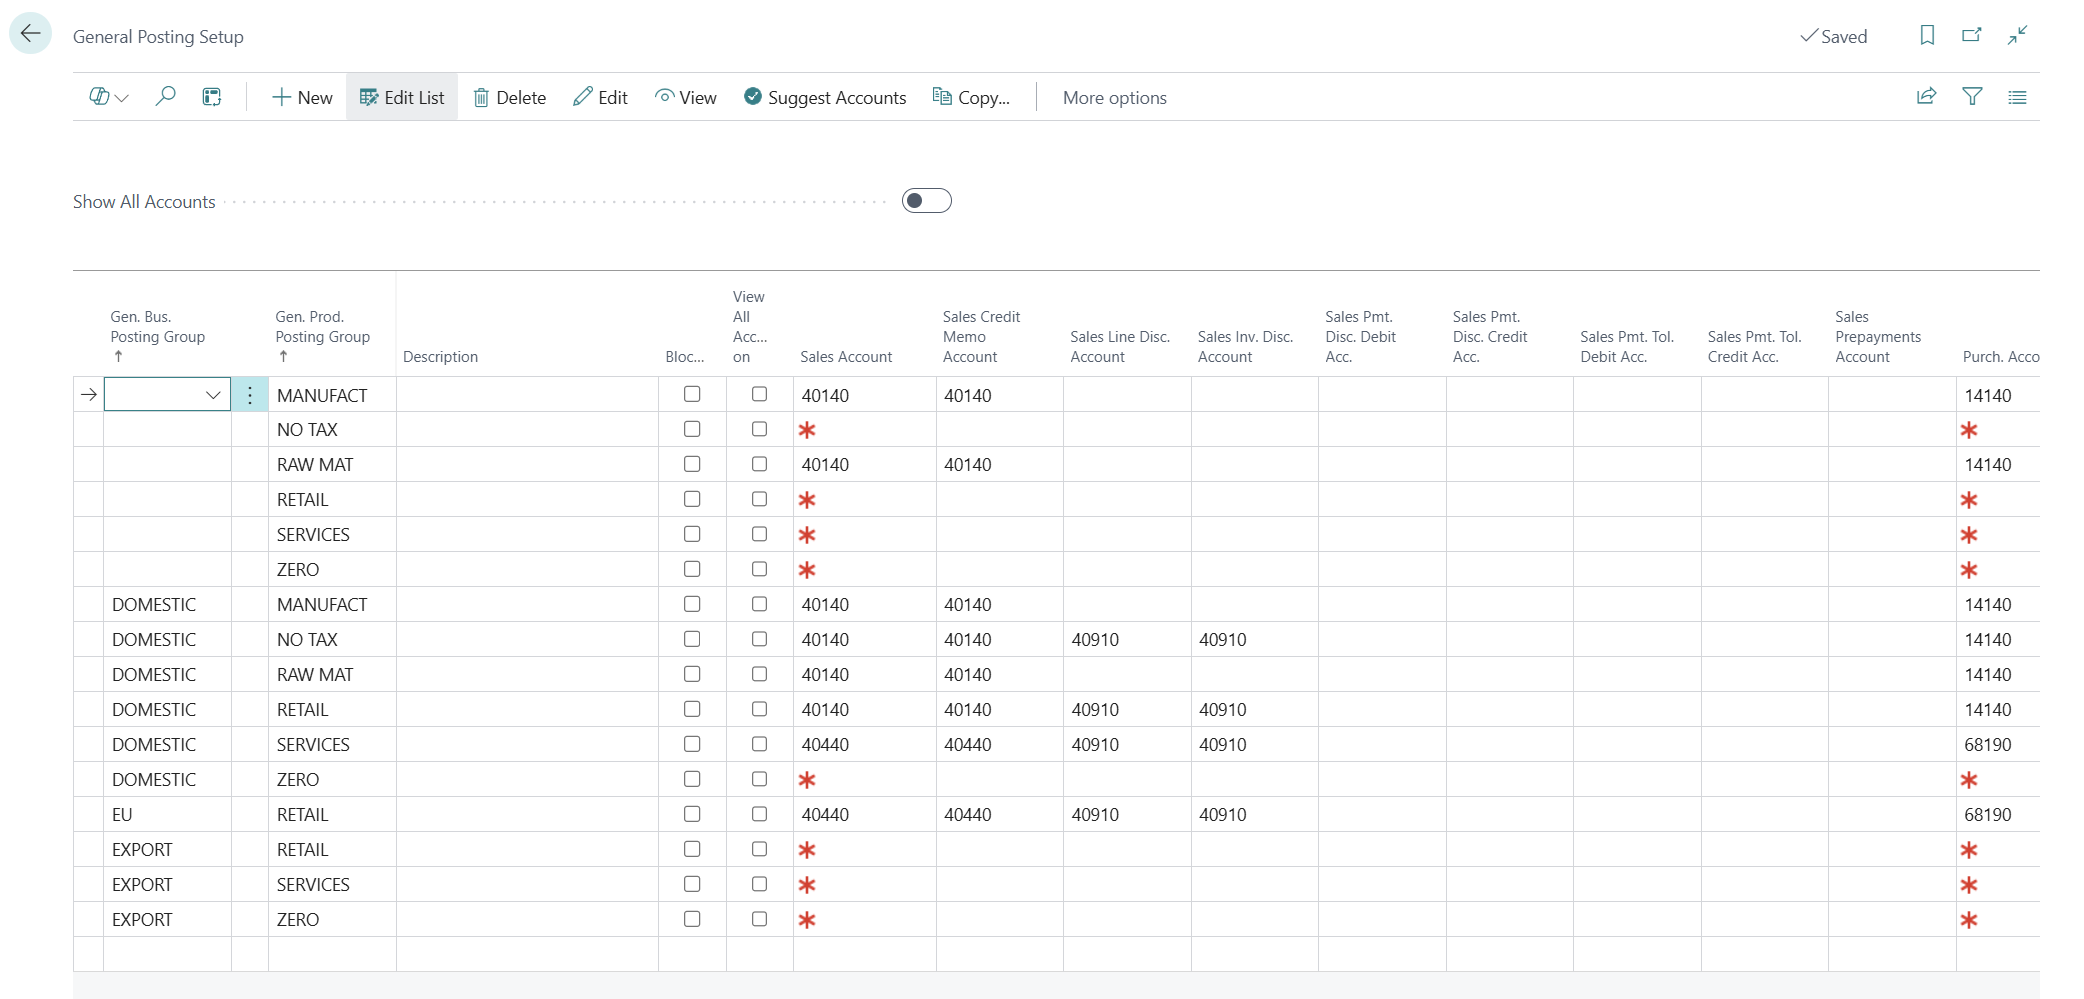Collapse the page using arrows icon
The image size is (2084, 999).
coord(2017,36)
